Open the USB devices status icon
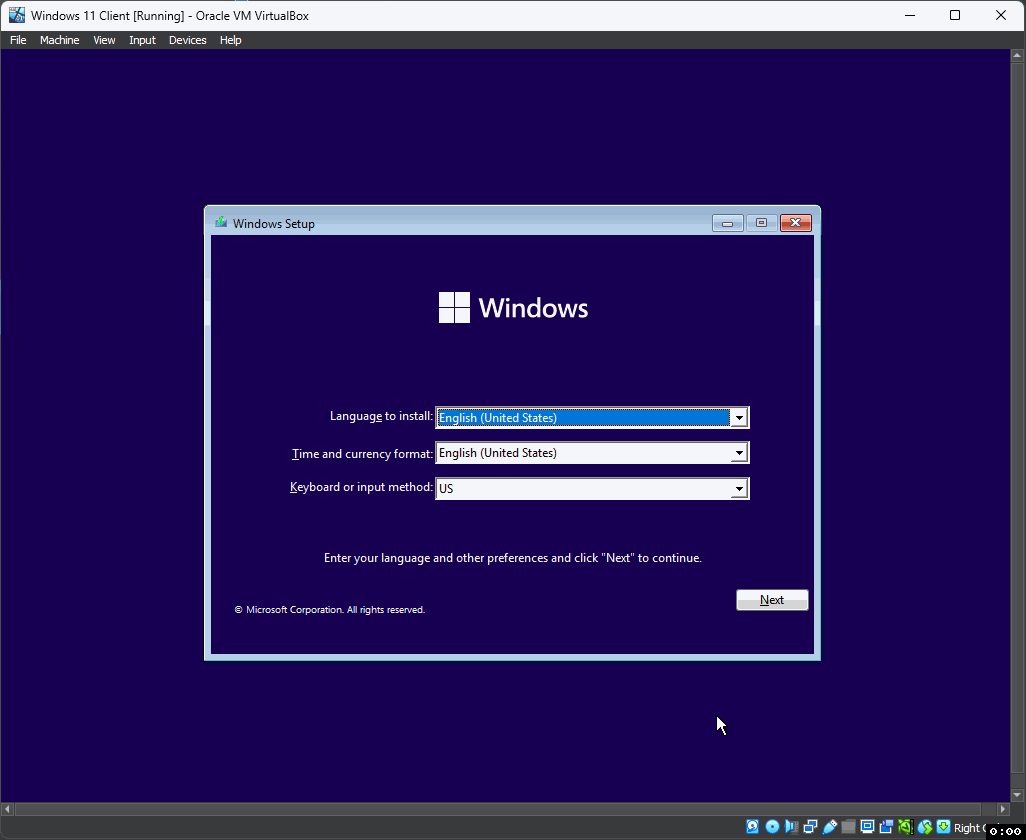This screenshot has width=1026, height=840. [x=829, y=827]
